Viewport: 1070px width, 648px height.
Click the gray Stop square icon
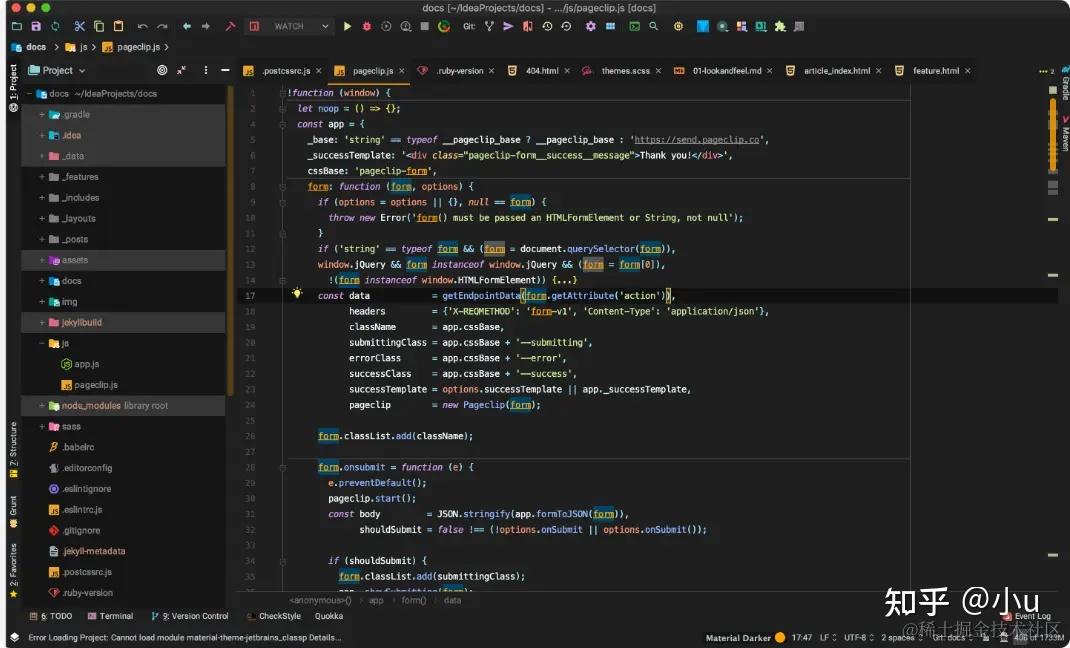424,27
